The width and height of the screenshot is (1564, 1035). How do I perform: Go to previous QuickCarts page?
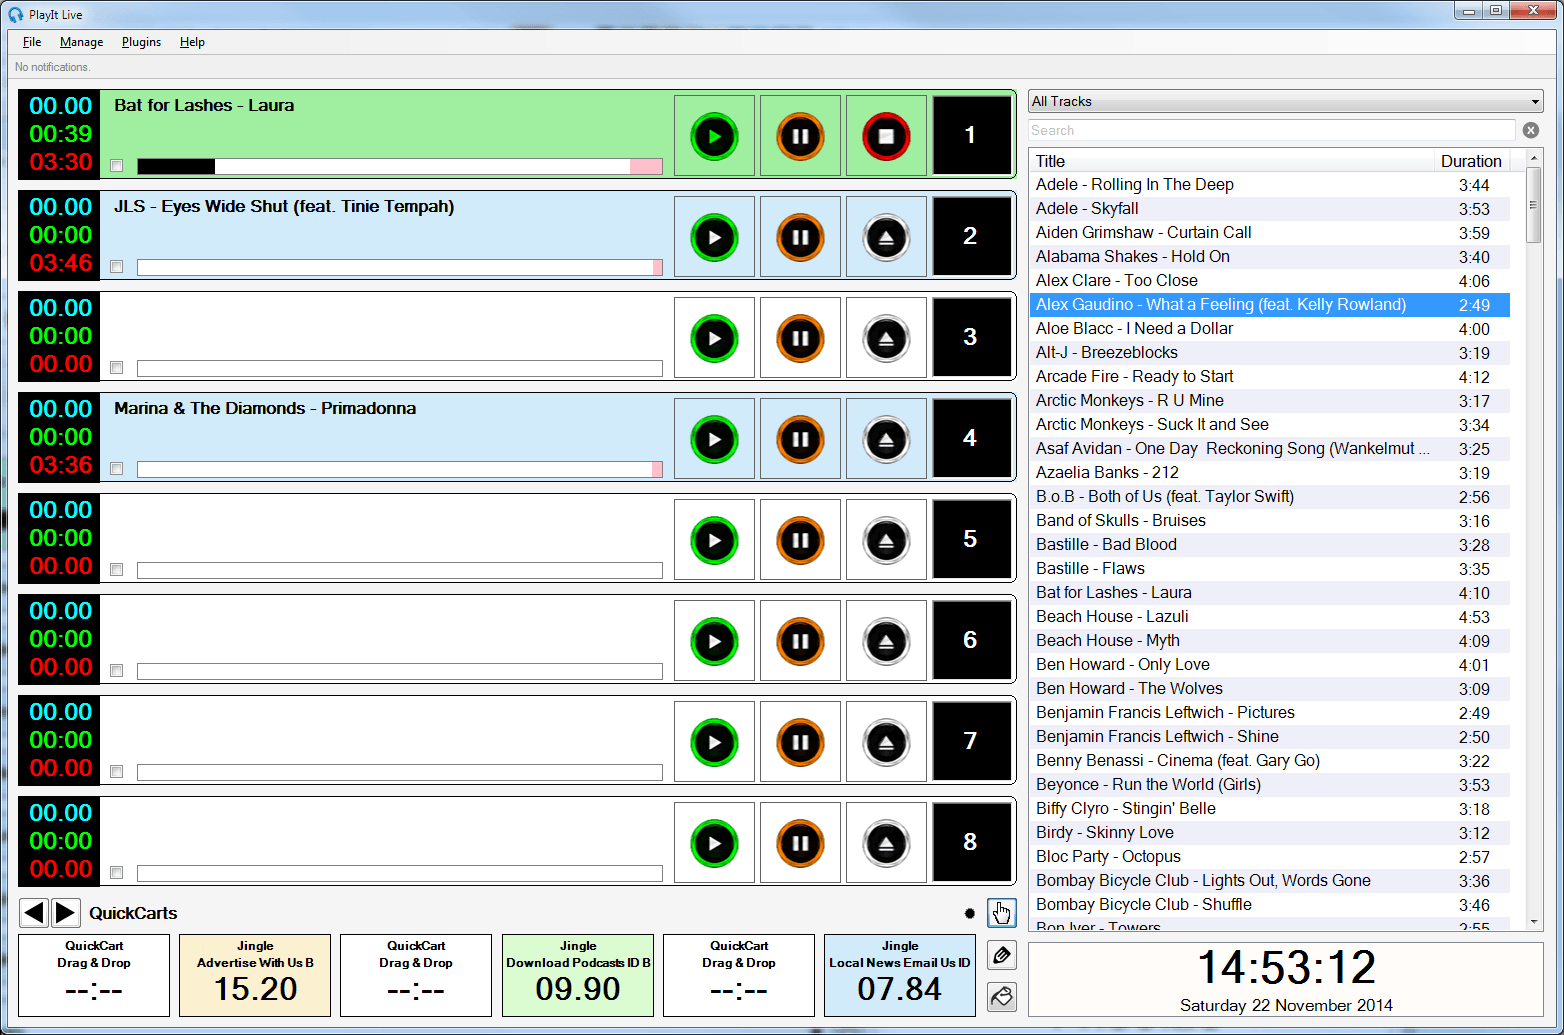point(34,912)
